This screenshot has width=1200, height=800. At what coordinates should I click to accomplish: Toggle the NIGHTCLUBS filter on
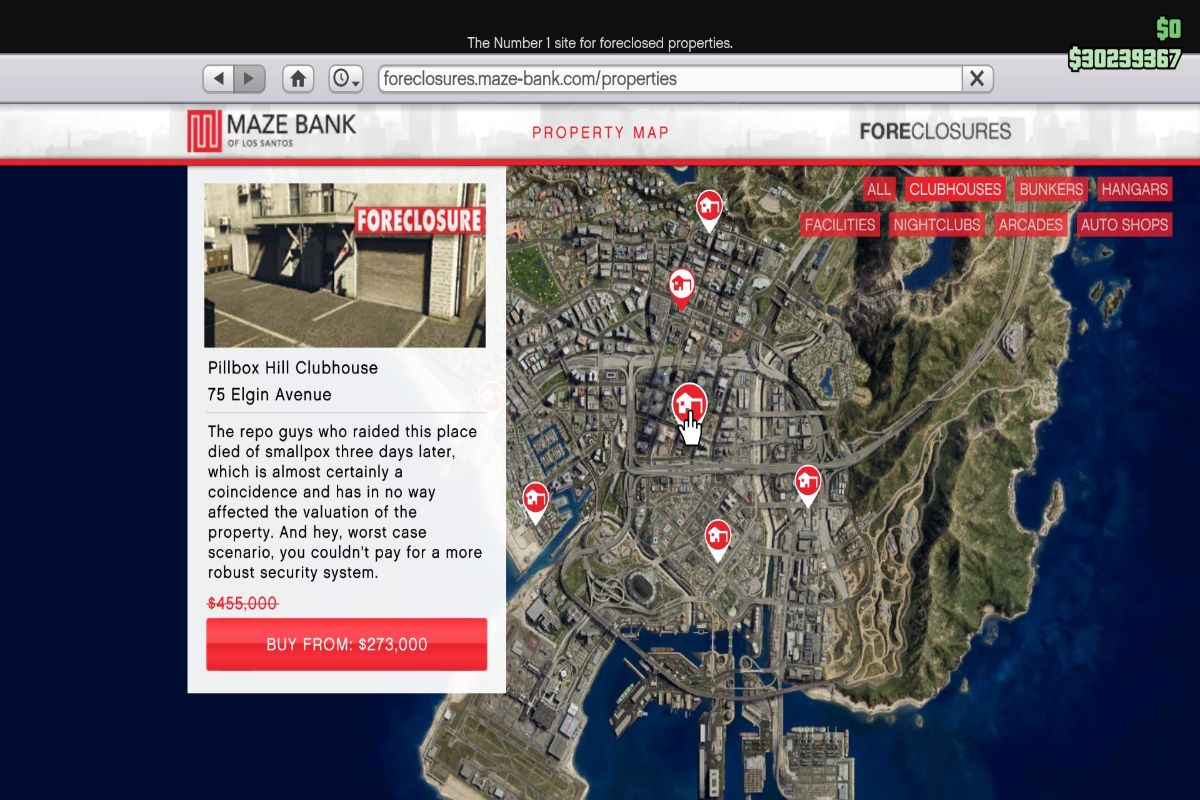point(936,224)
